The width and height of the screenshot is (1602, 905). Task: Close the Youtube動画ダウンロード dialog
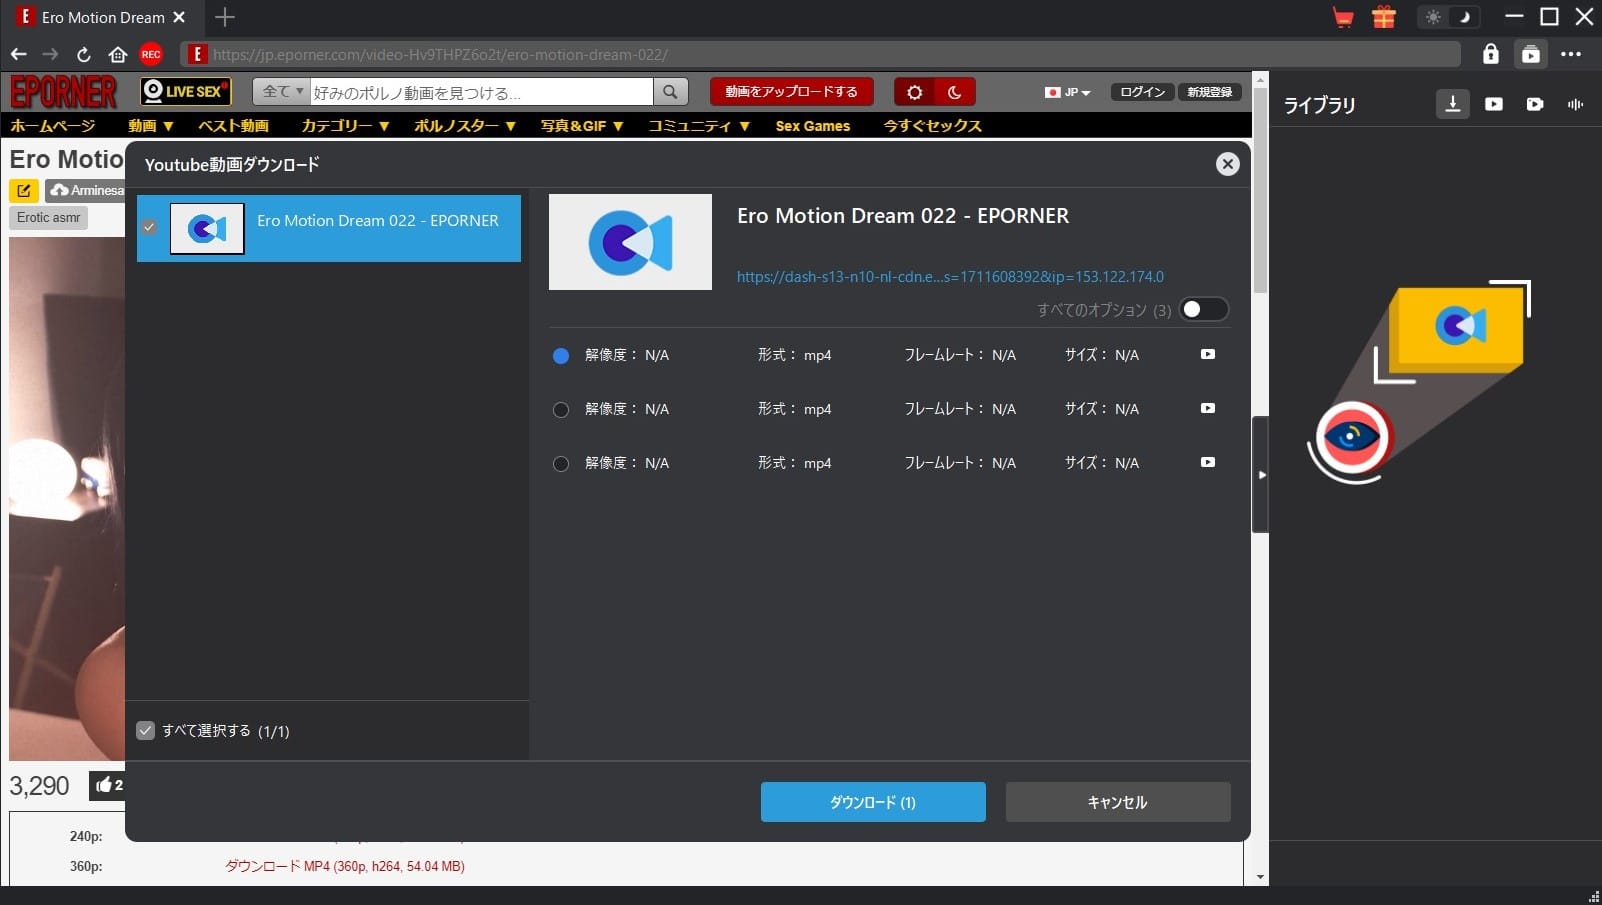click(x=1228, y=164)
